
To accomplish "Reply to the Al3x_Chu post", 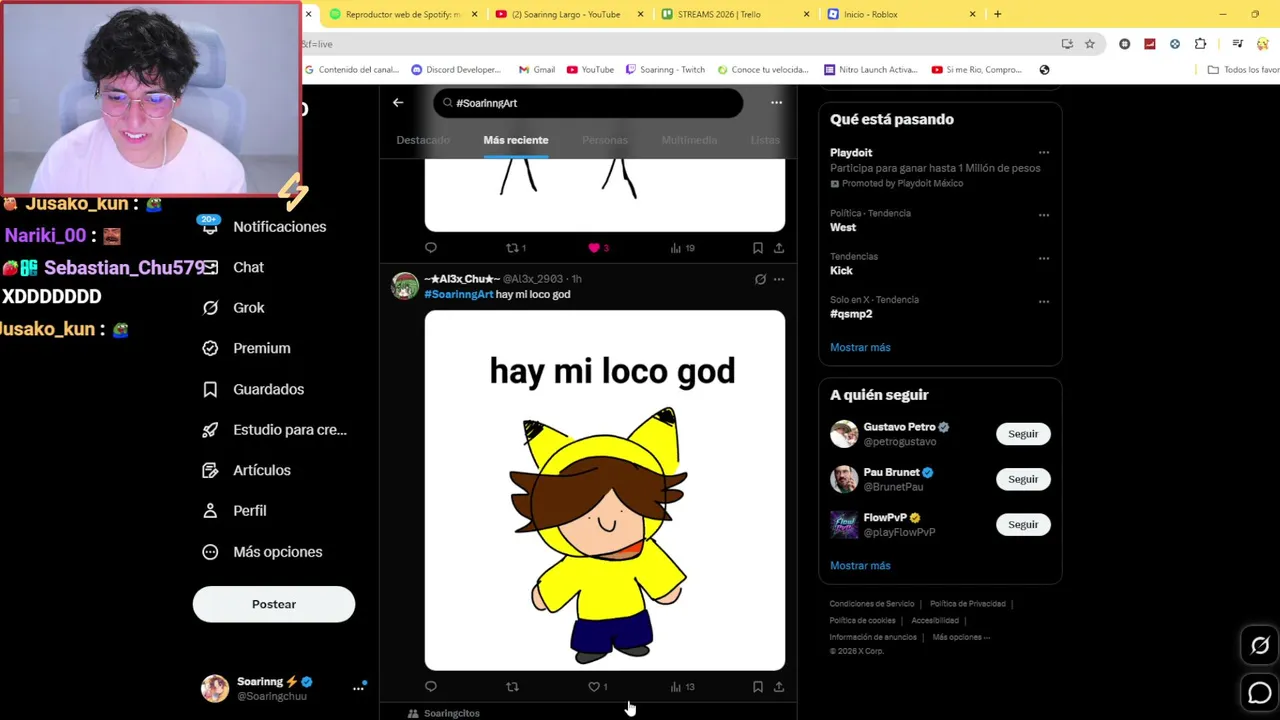I will [431, 687].
